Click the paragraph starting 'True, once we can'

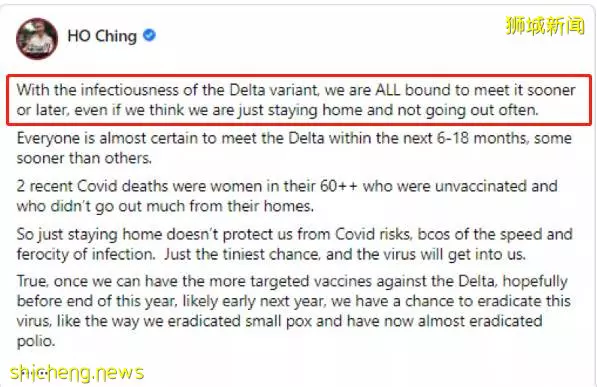[294, 311]
